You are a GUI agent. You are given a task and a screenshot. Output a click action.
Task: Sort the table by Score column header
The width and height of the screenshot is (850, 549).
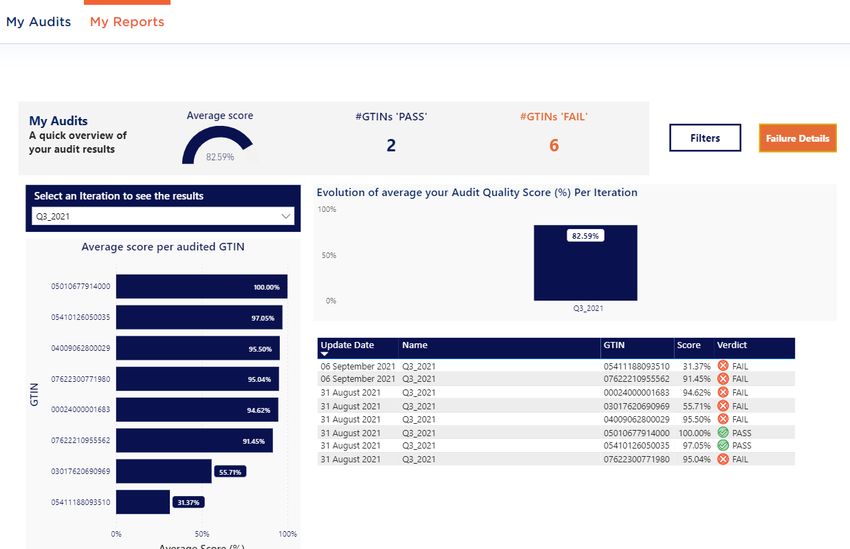pos(688,345)
